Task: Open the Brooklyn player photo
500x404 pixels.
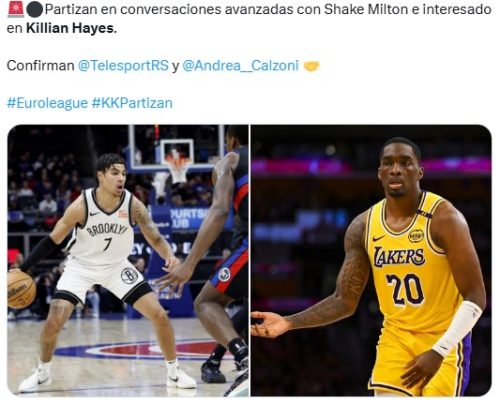Action: click(128, 260)
